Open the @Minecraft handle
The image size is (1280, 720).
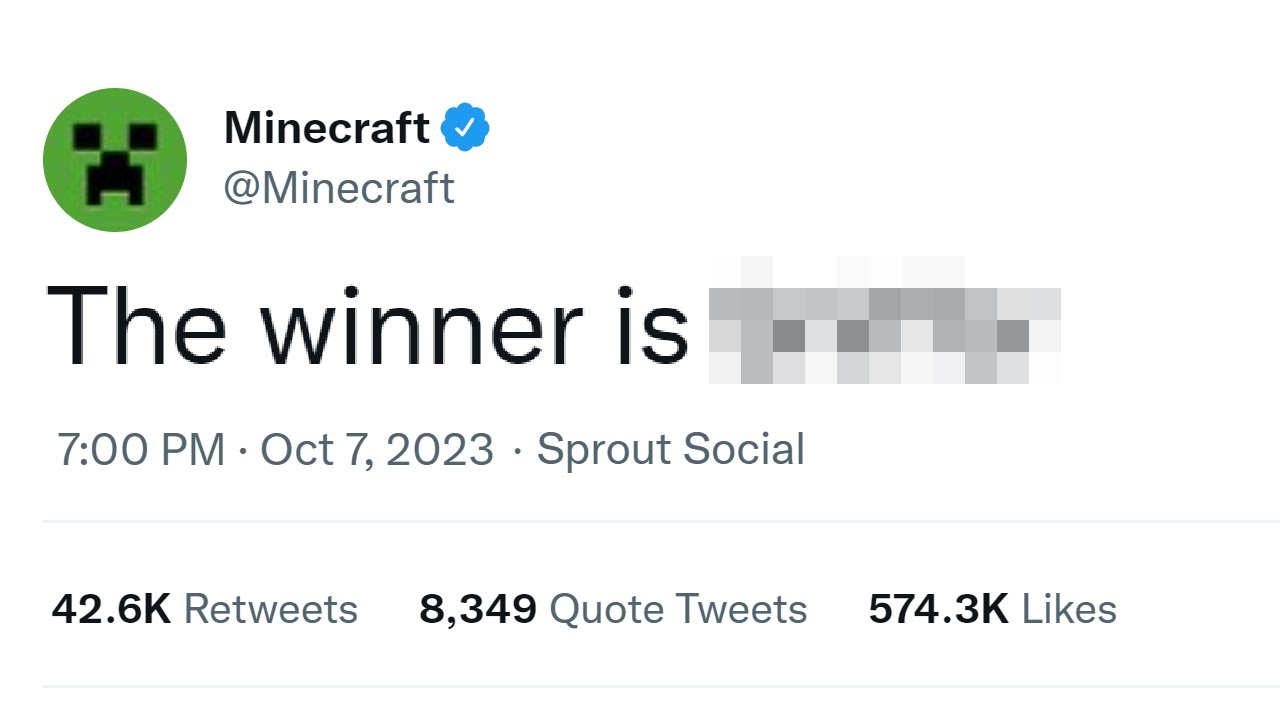pyautogui.click(x=340, y=188)
